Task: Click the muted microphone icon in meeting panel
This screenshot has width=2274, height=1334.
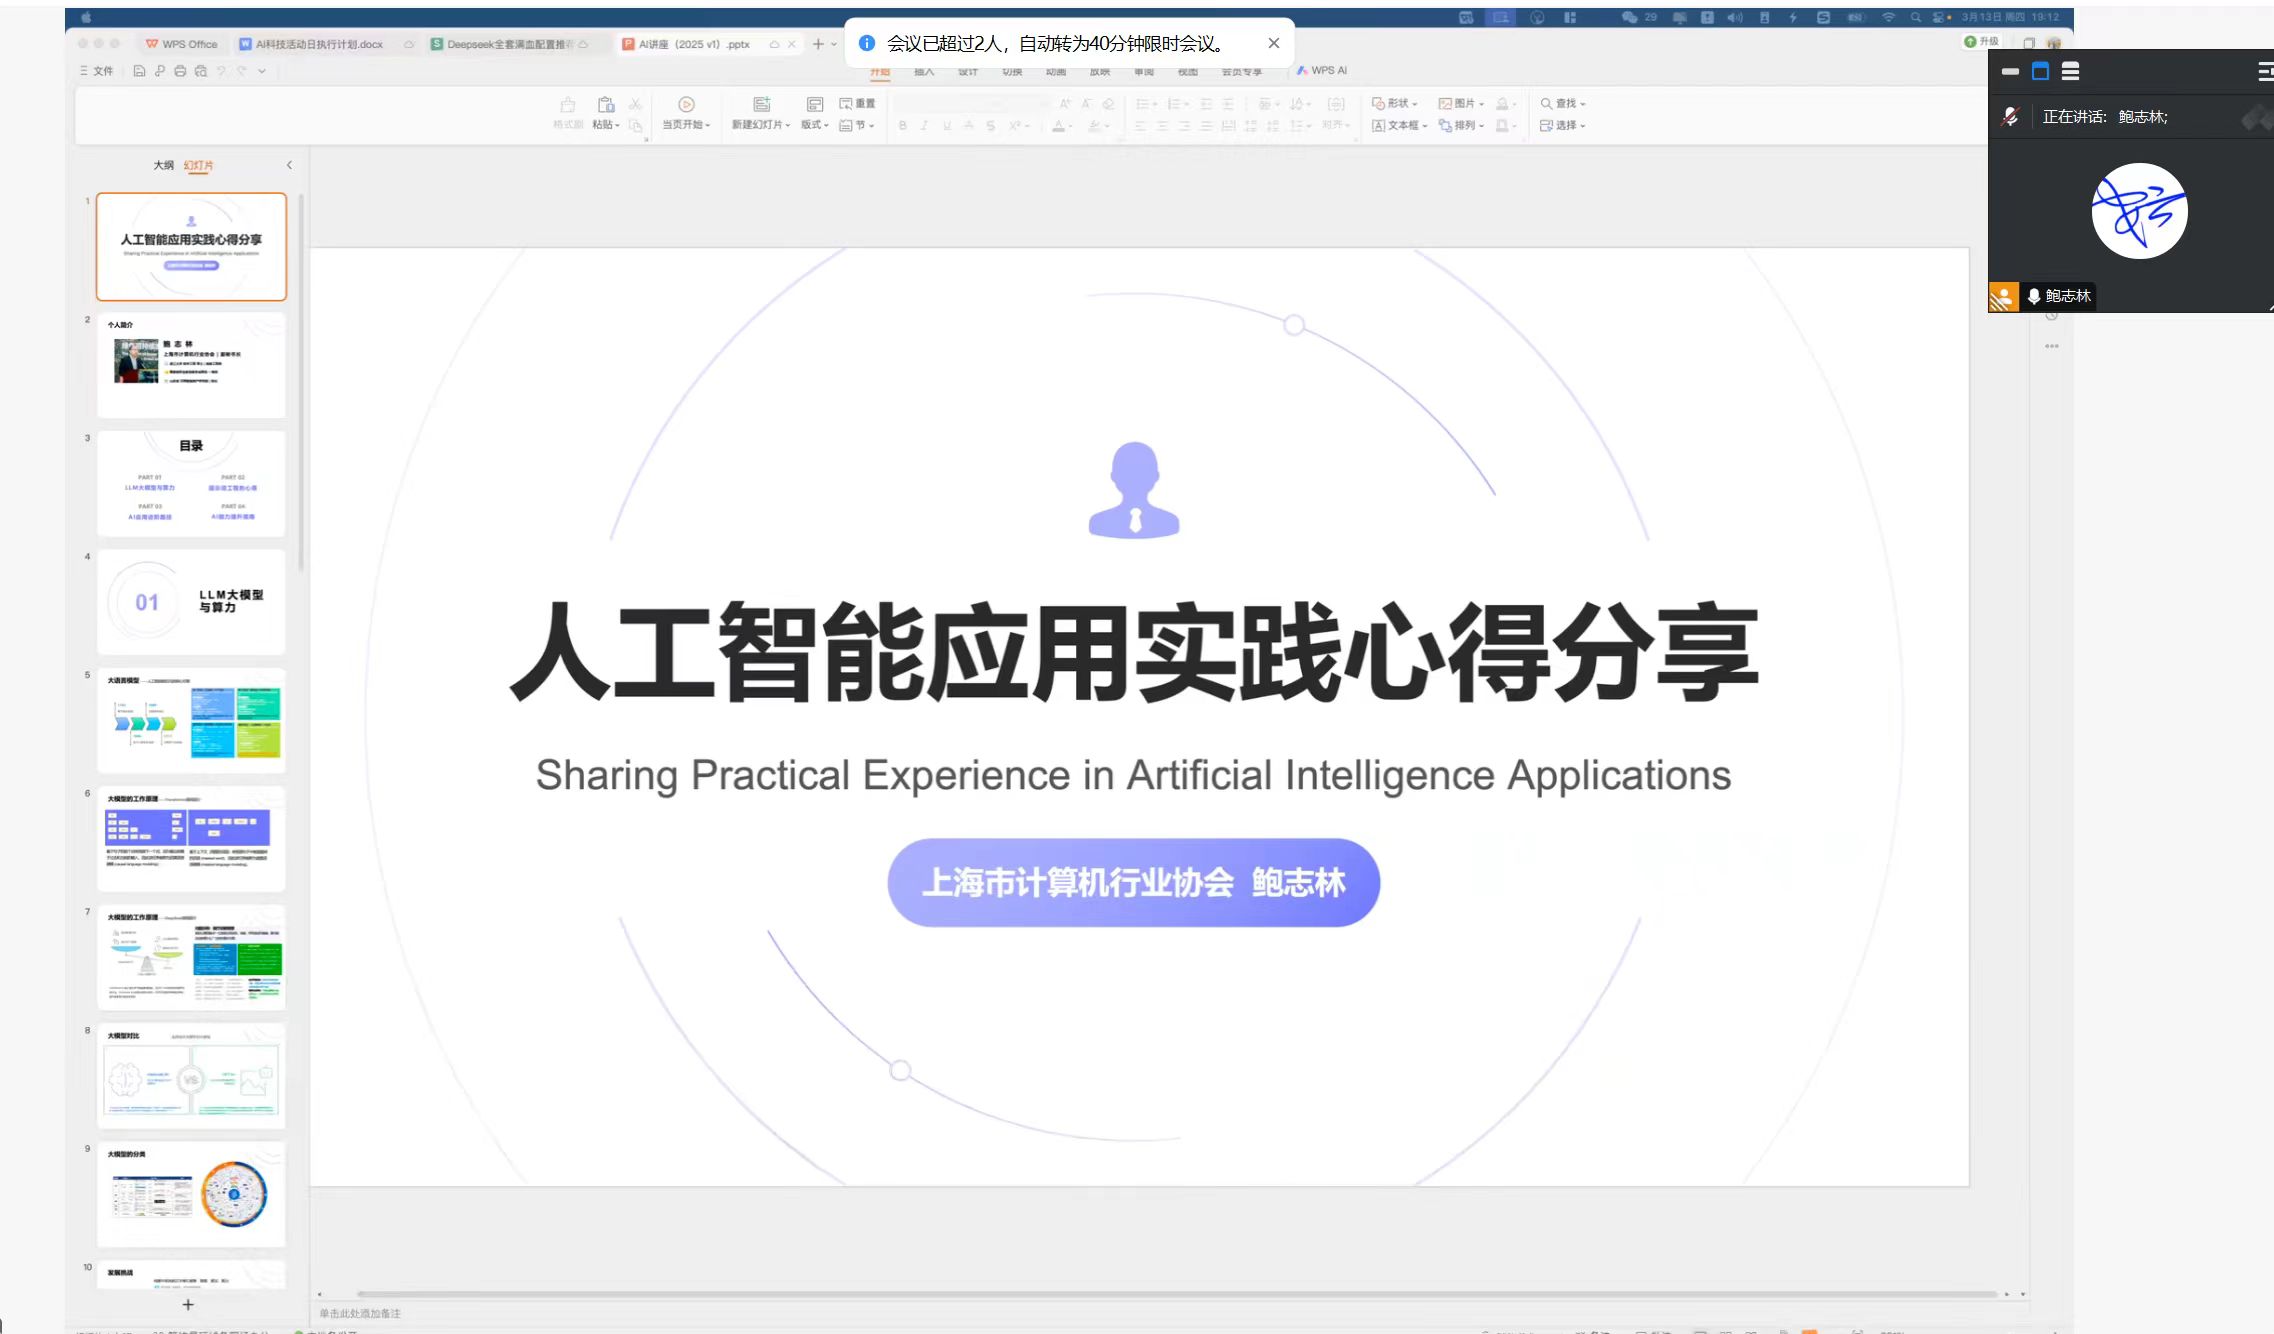Action: (2010, 117)
